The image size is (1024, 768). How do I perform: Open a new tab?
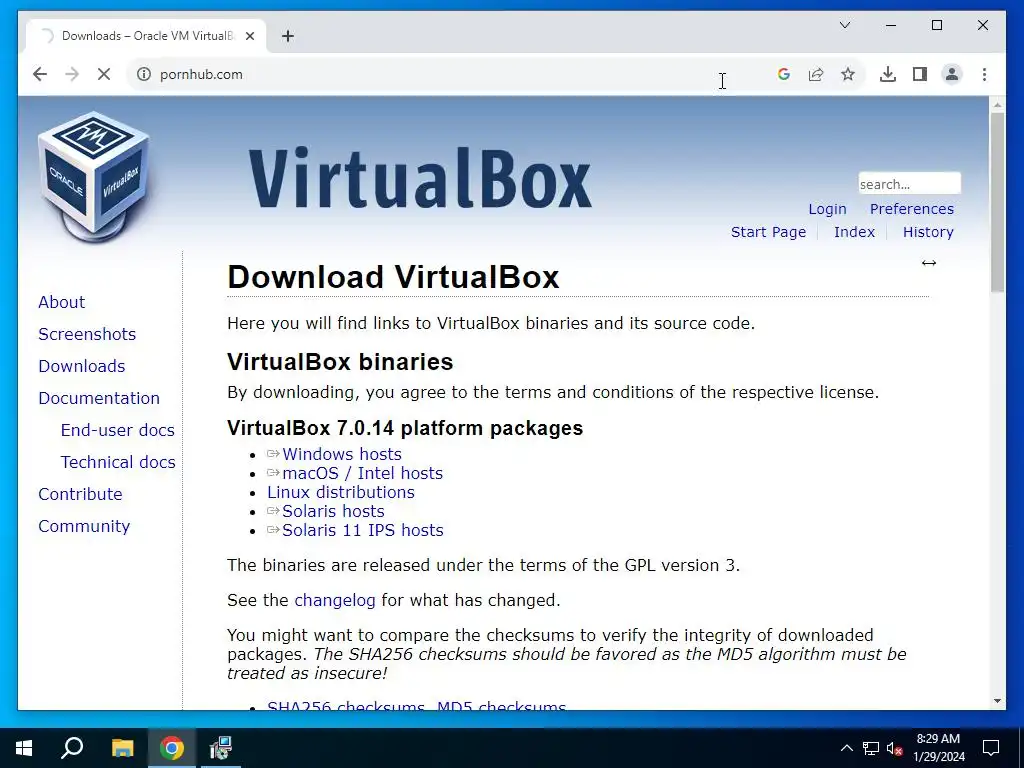288,36
